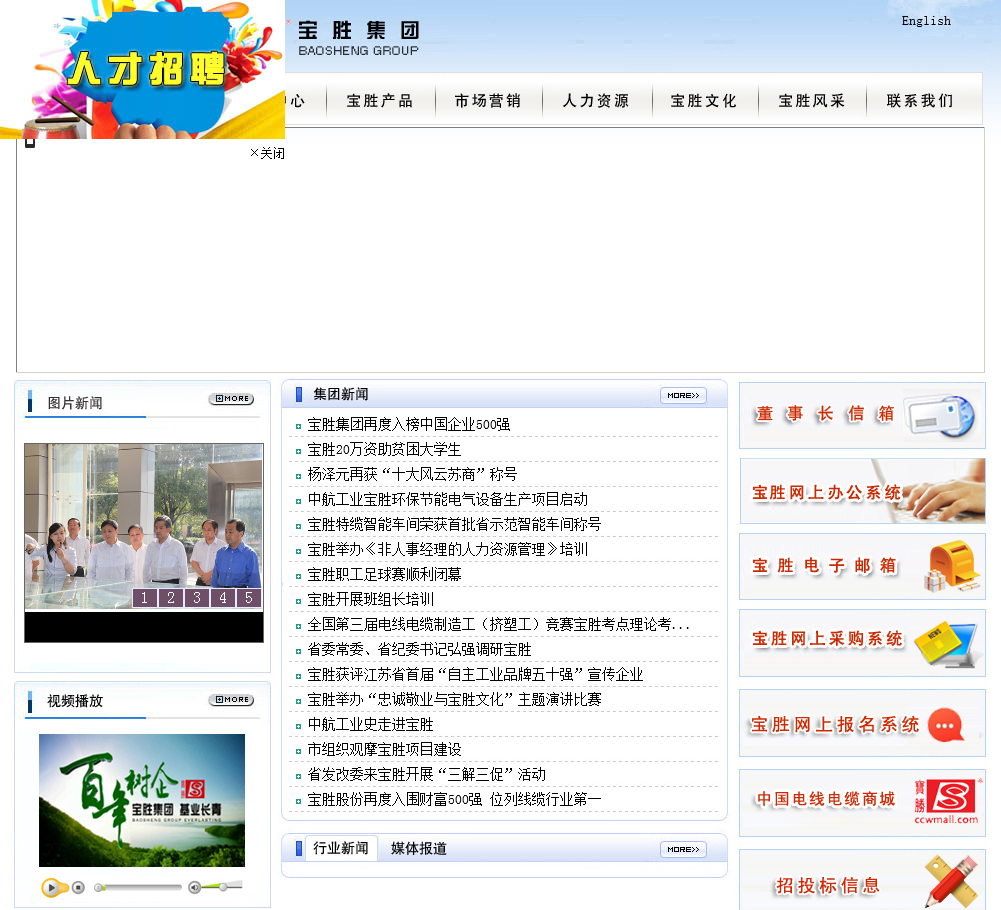This screenshot has width=1001, height=910.
Task: Open news 宝胜特缆智能车间荣获首批省示范智能车间称号
Action: (x=455, y=524)
